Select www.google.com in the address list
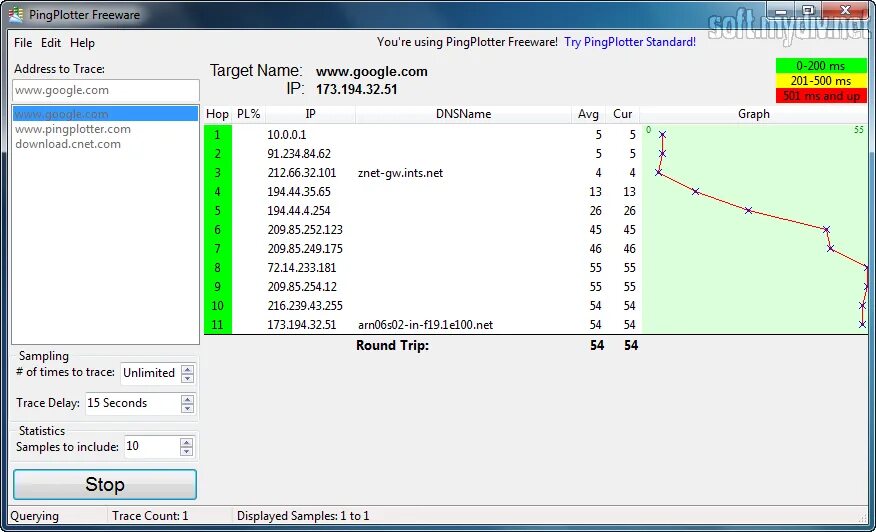The width and height of the screenshot is (876, 532). [105, 114]
